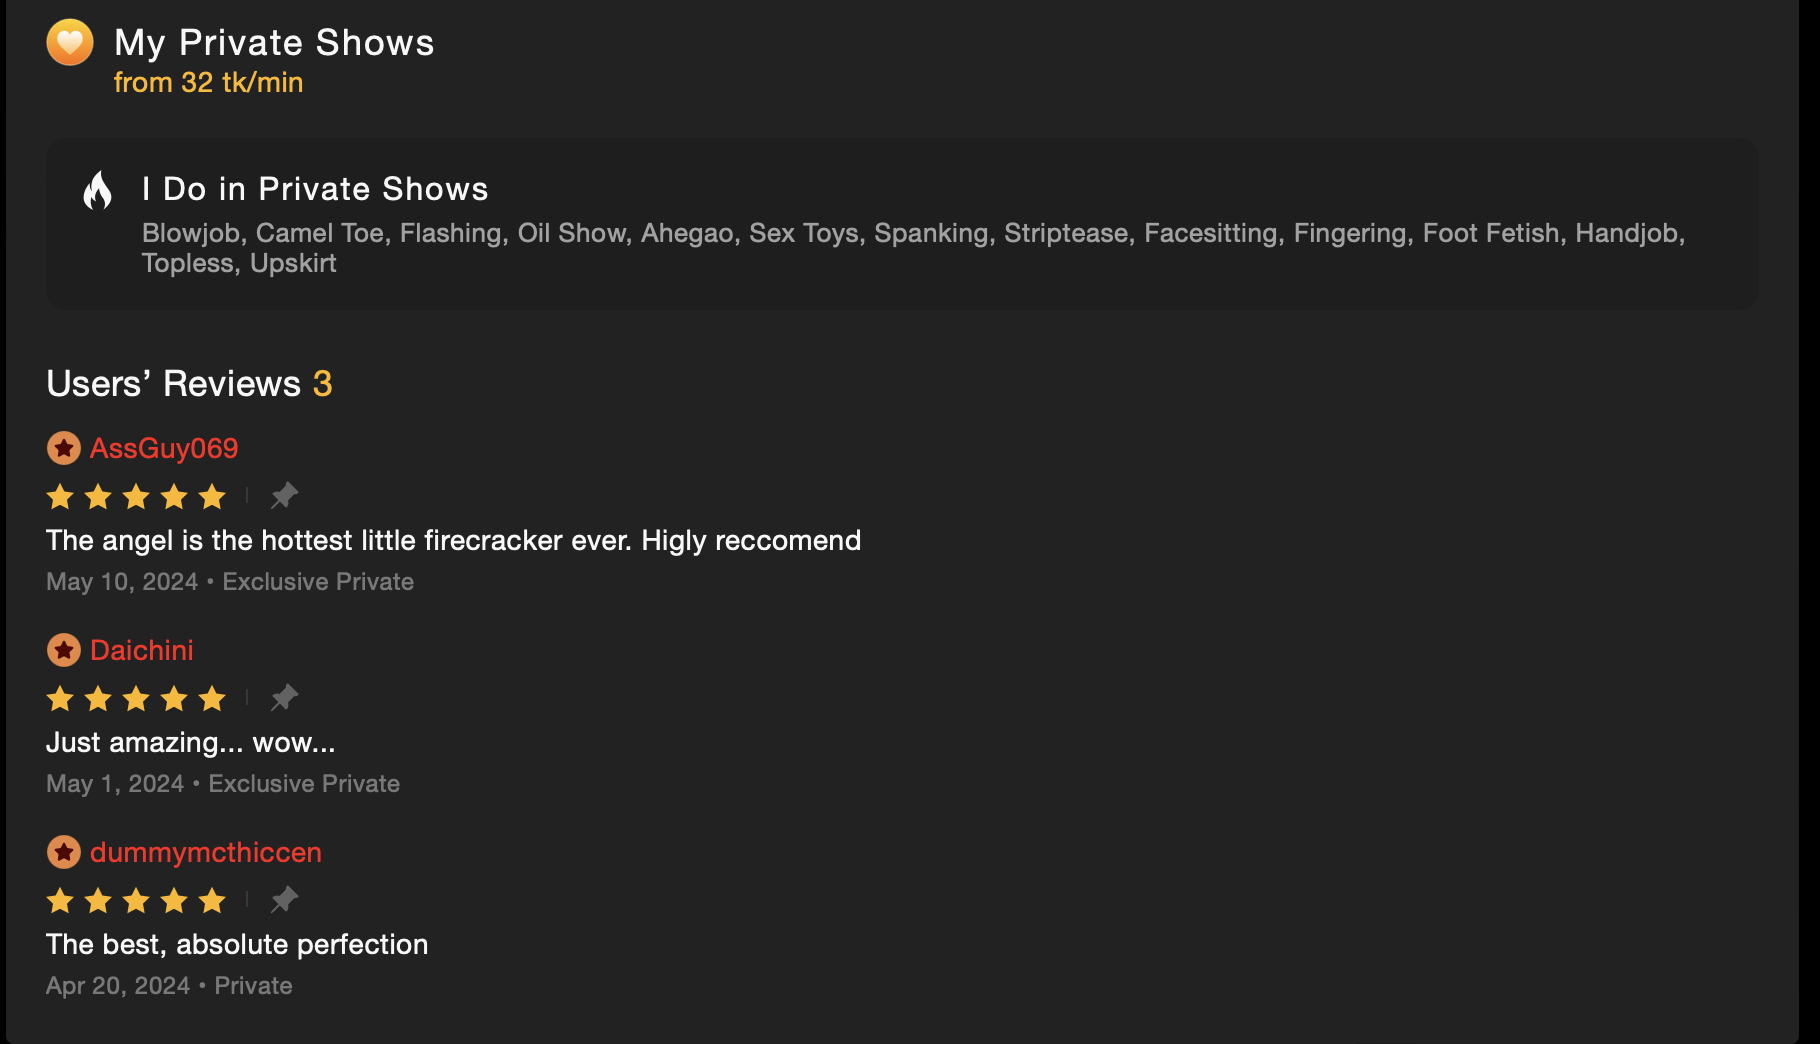Open the AssGuy069 user profile
Viewport: 1820px width, 1044px height.
(x=164, y=449)
